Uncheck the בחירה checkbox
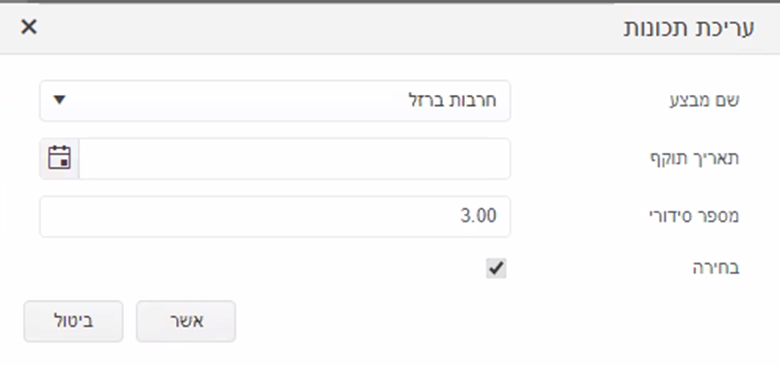 [x=496, y=269]
